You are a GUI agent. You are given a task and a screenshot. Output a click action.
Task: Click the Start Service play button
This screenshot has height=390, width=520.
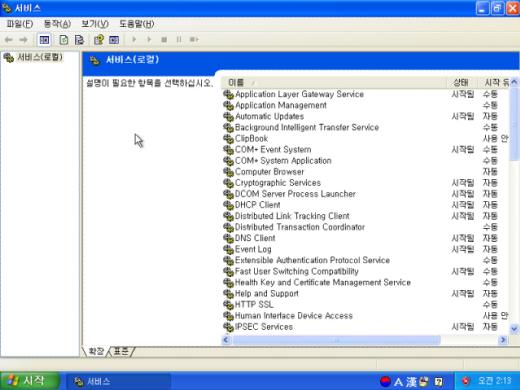(x=134, y=39)
